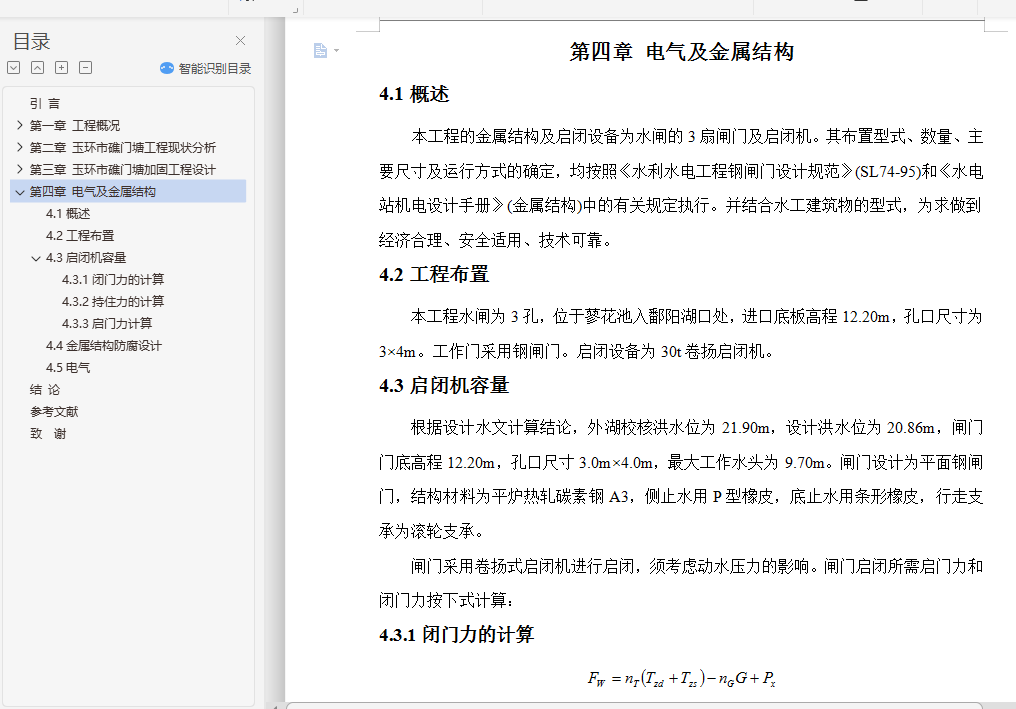Jump to 致谢 in outline
1016x709 pixels.
(x=48, y=434)
